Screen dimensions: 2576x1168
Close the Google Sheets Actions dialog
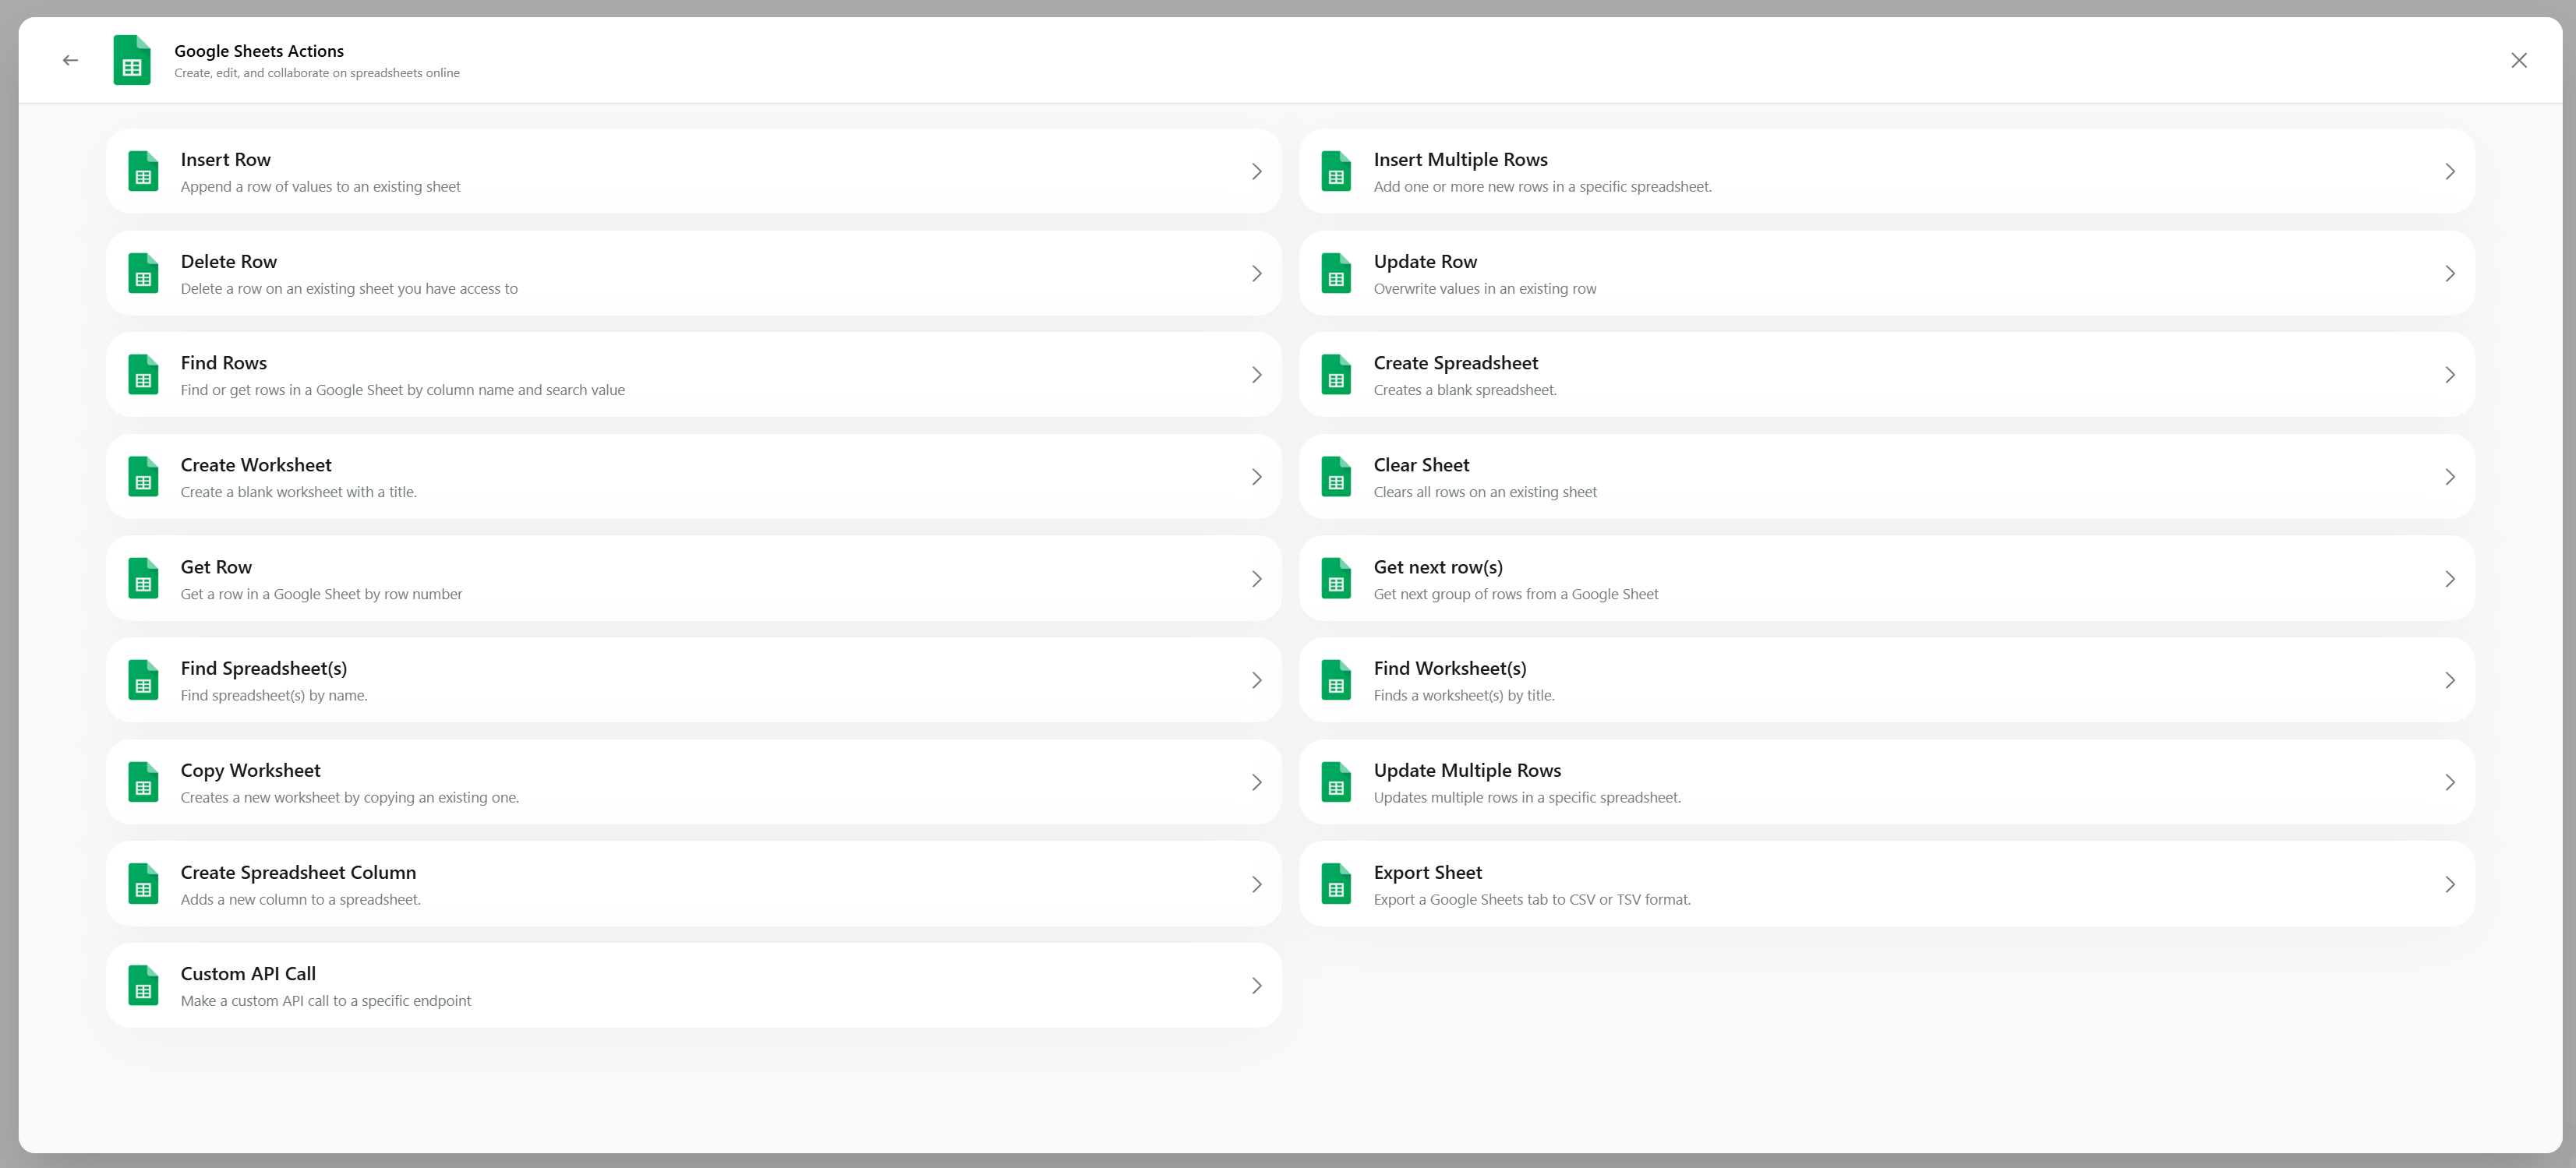(2518, 60)
